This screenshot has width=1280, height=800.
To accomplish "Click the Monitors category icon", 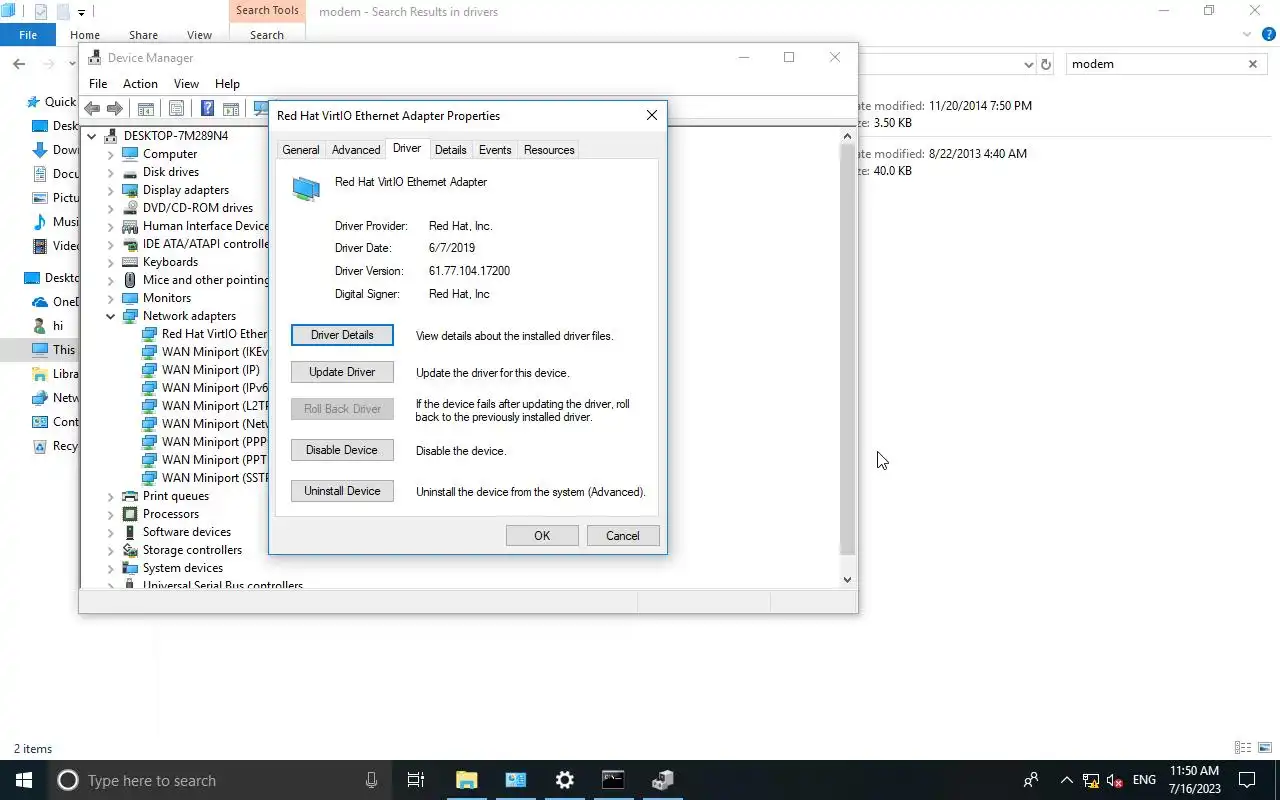I will 130,298.
